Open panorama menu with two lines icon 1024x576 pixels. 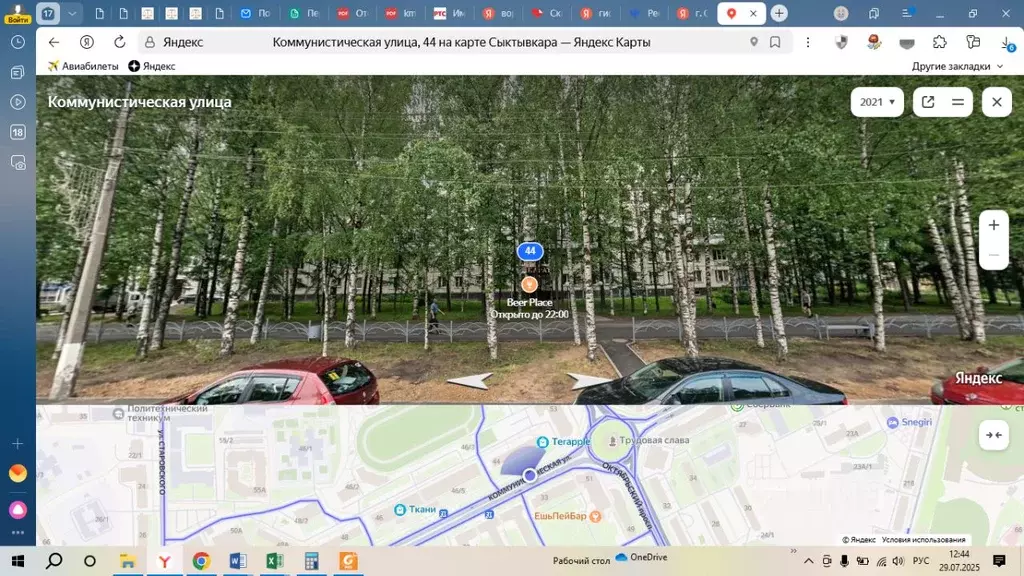point(958,102)
